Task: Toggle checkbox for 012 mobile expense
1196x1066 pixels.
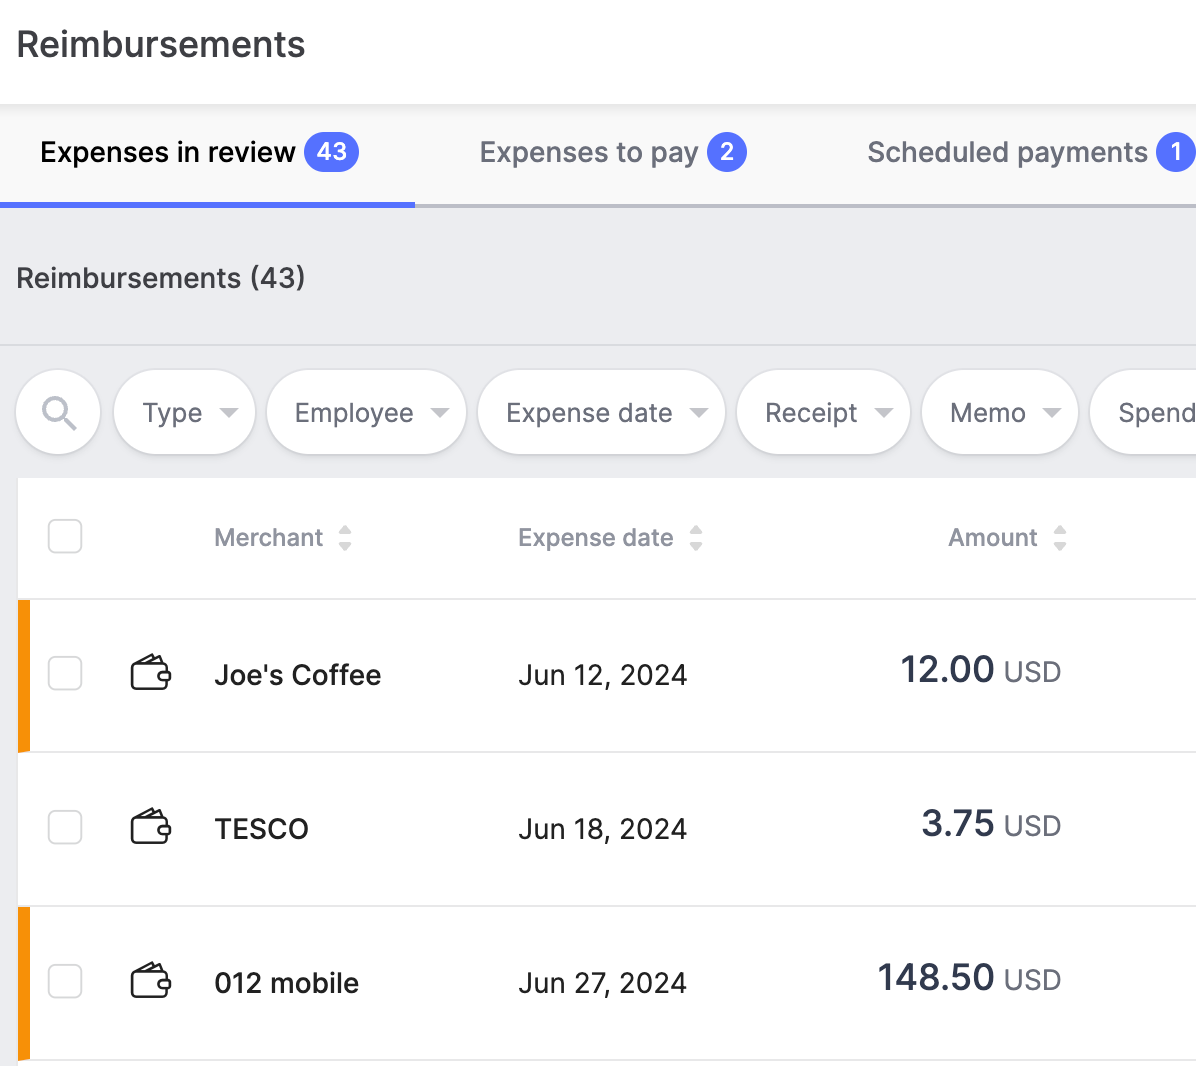Action: pyautogui.click(x=65, y=981)
